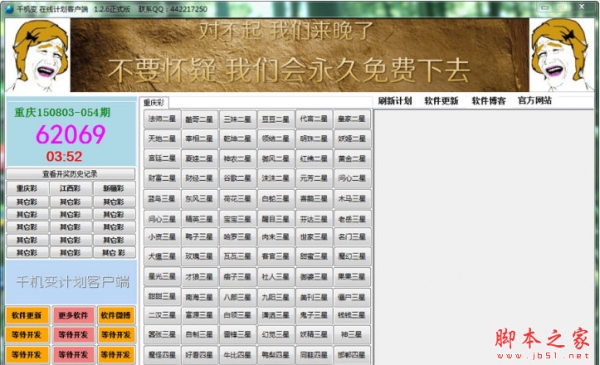Select the 精英三星 plan
The height and width of the screenshot is (365, 600).
[x=199, y=219]
